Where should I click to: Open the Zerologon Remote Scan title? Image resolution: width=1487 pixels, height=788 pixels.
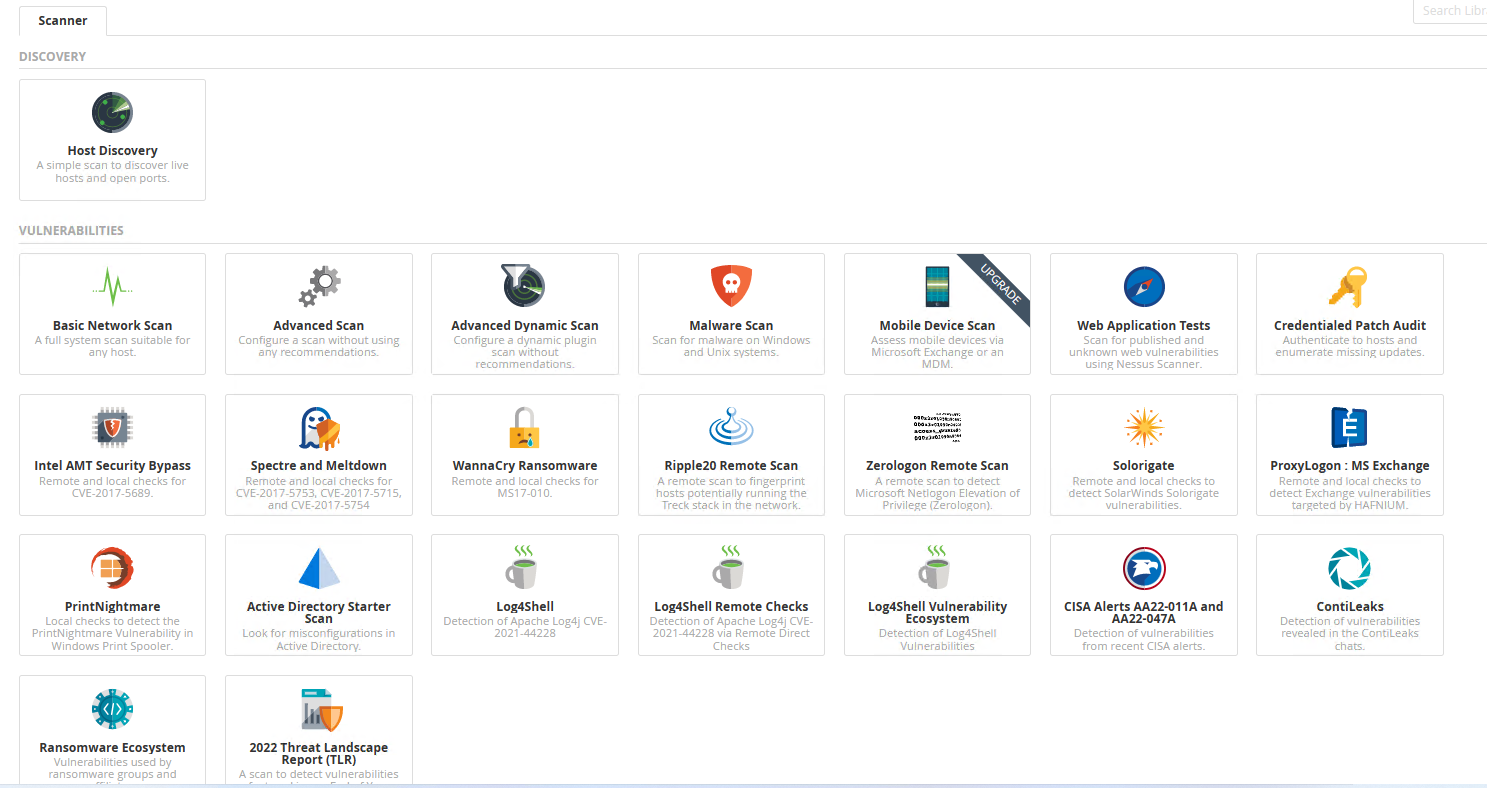(937, 466)
